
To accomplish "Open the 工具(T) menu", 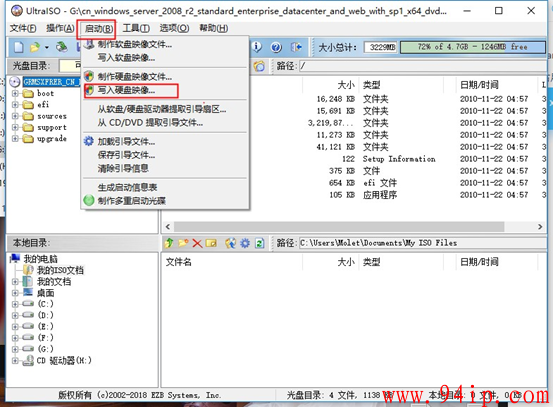I will [136, 28].
